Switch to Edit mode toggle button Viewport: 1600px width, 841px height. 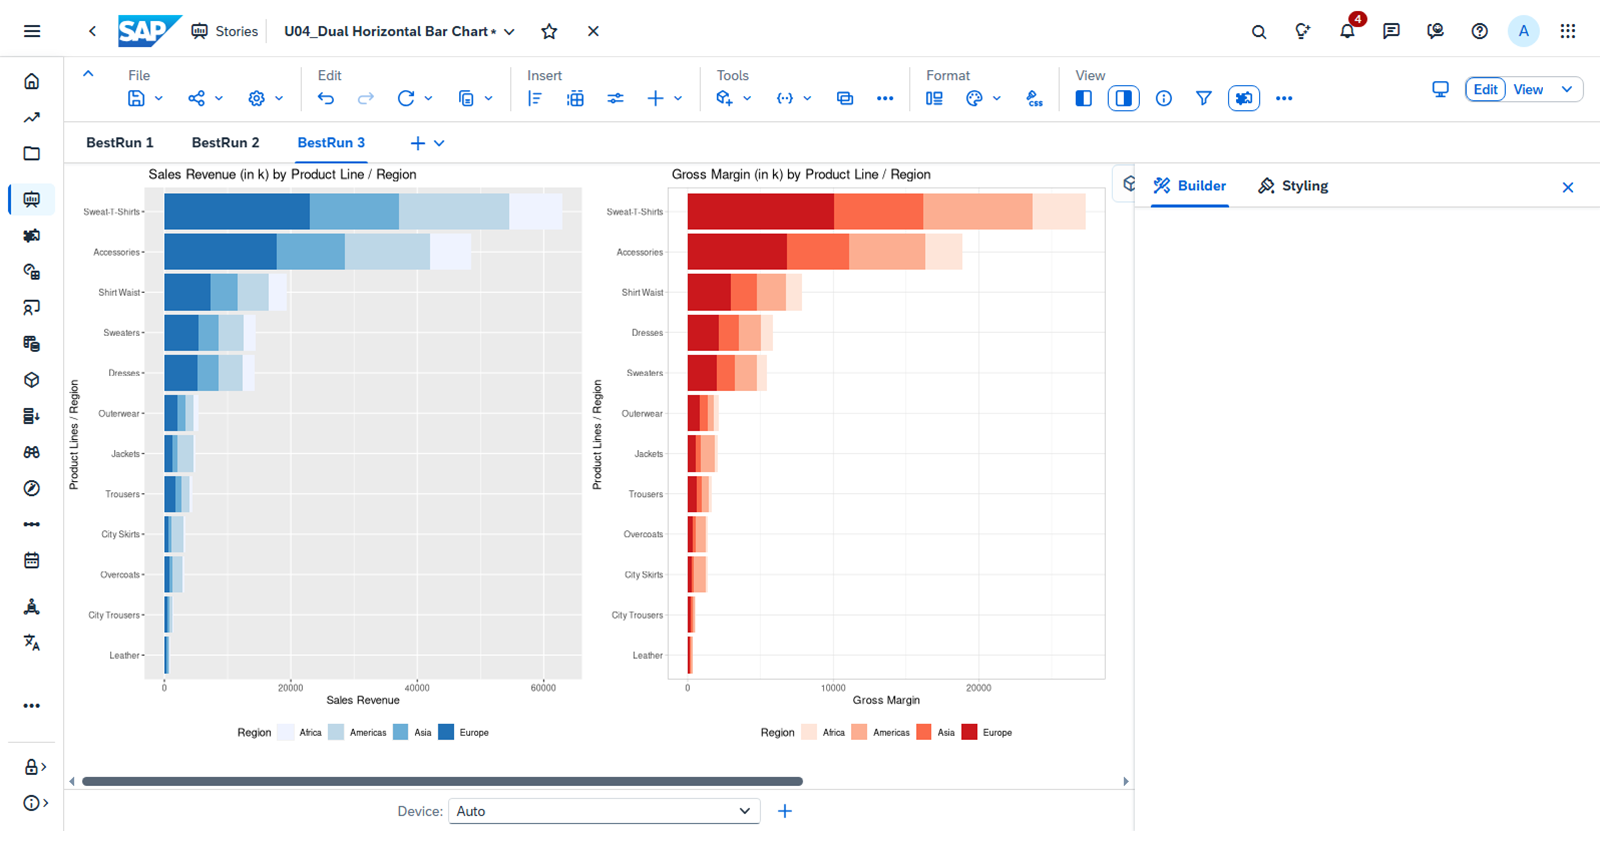1486,89
